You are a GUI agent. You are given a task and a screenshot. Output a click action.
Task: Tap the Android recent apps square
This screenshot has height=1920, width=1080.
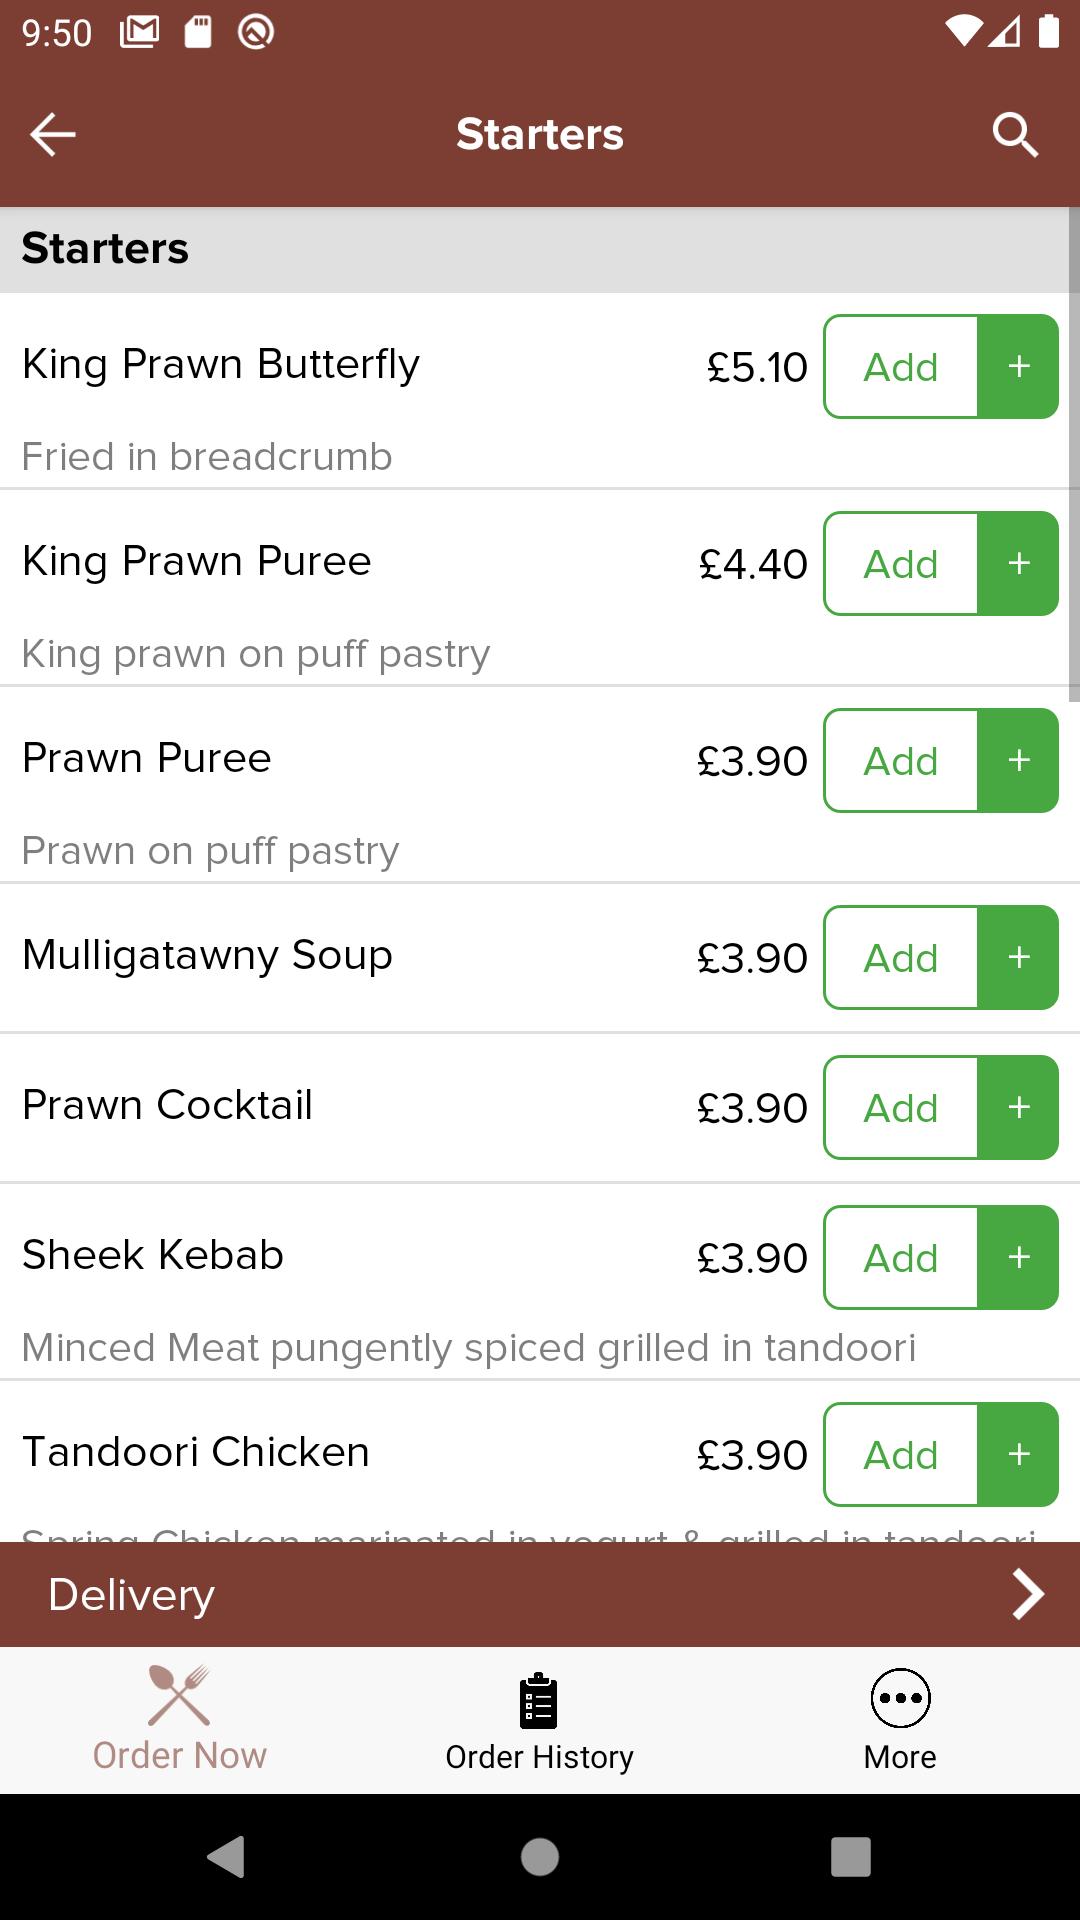pyautogui.click(x=850, y=1857)
